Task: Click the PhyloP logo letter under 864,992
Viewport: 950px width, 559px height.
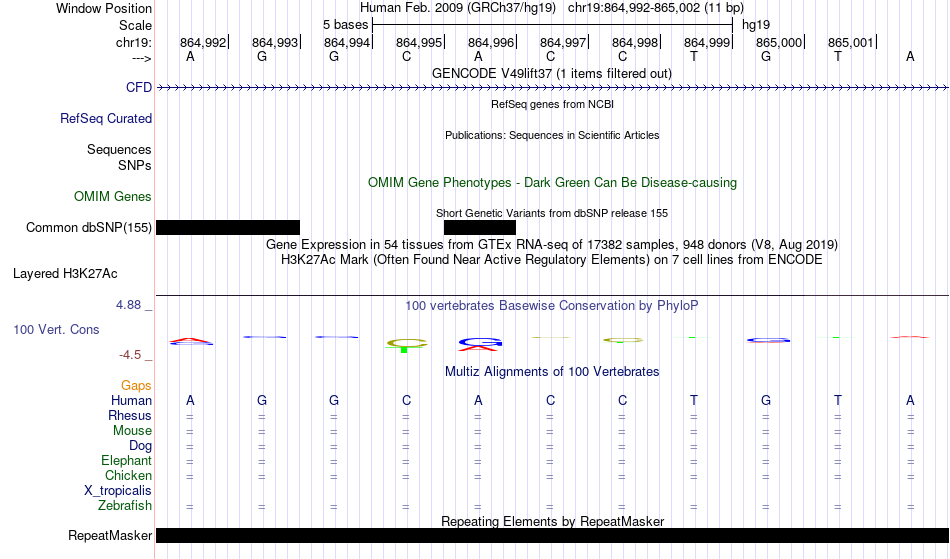Action: 191,342
